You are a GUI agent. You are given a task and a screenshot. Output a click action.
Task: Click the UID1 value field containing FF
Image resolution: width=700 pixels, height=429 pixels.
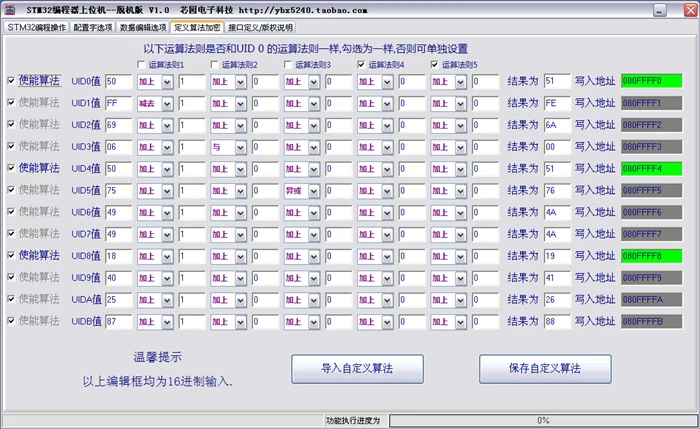[x=117, y=102]
